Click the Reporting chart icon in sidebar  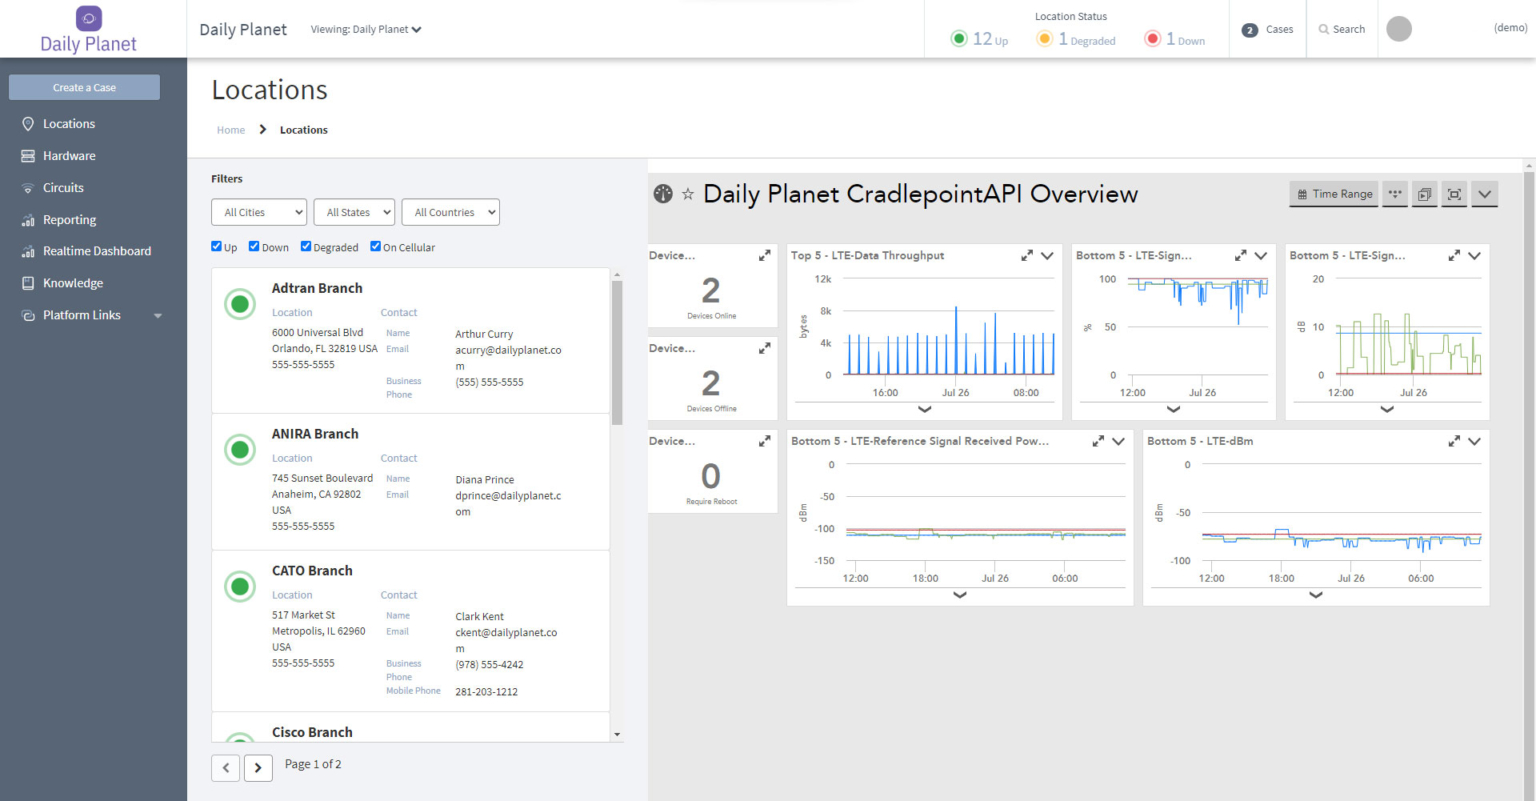28,220
